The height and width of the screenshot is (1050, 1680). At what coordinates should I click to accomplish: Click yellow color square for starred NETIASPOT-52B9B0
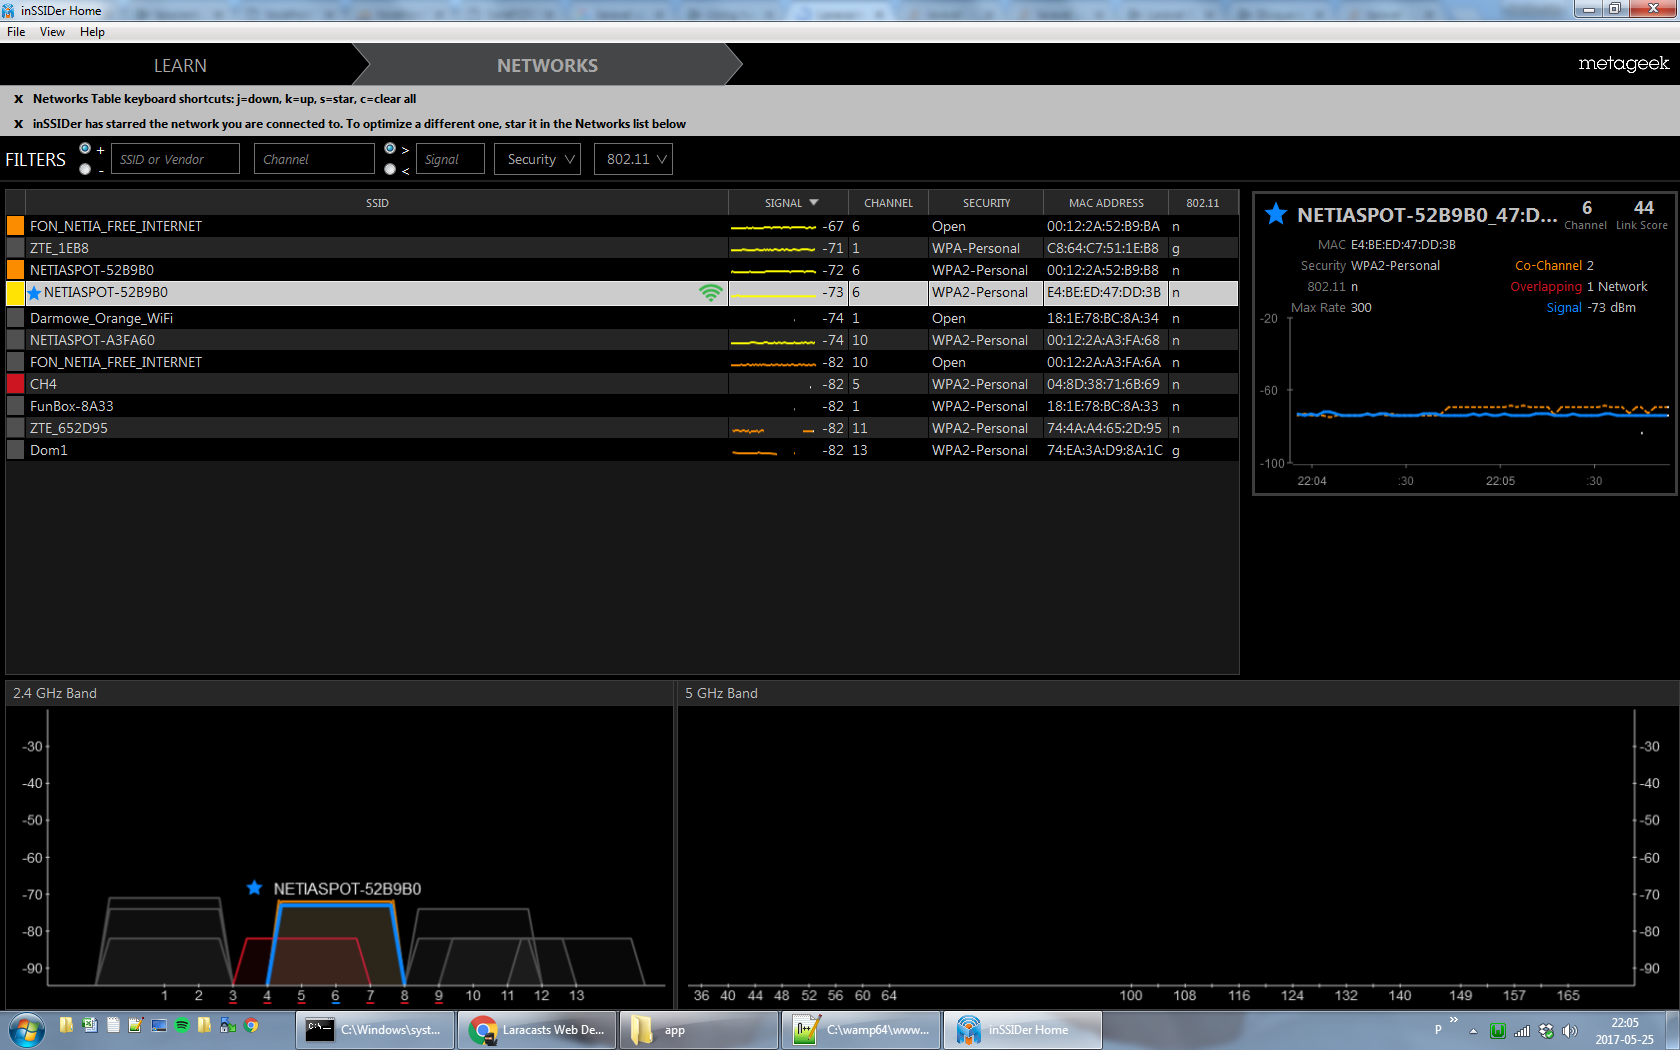15,293
